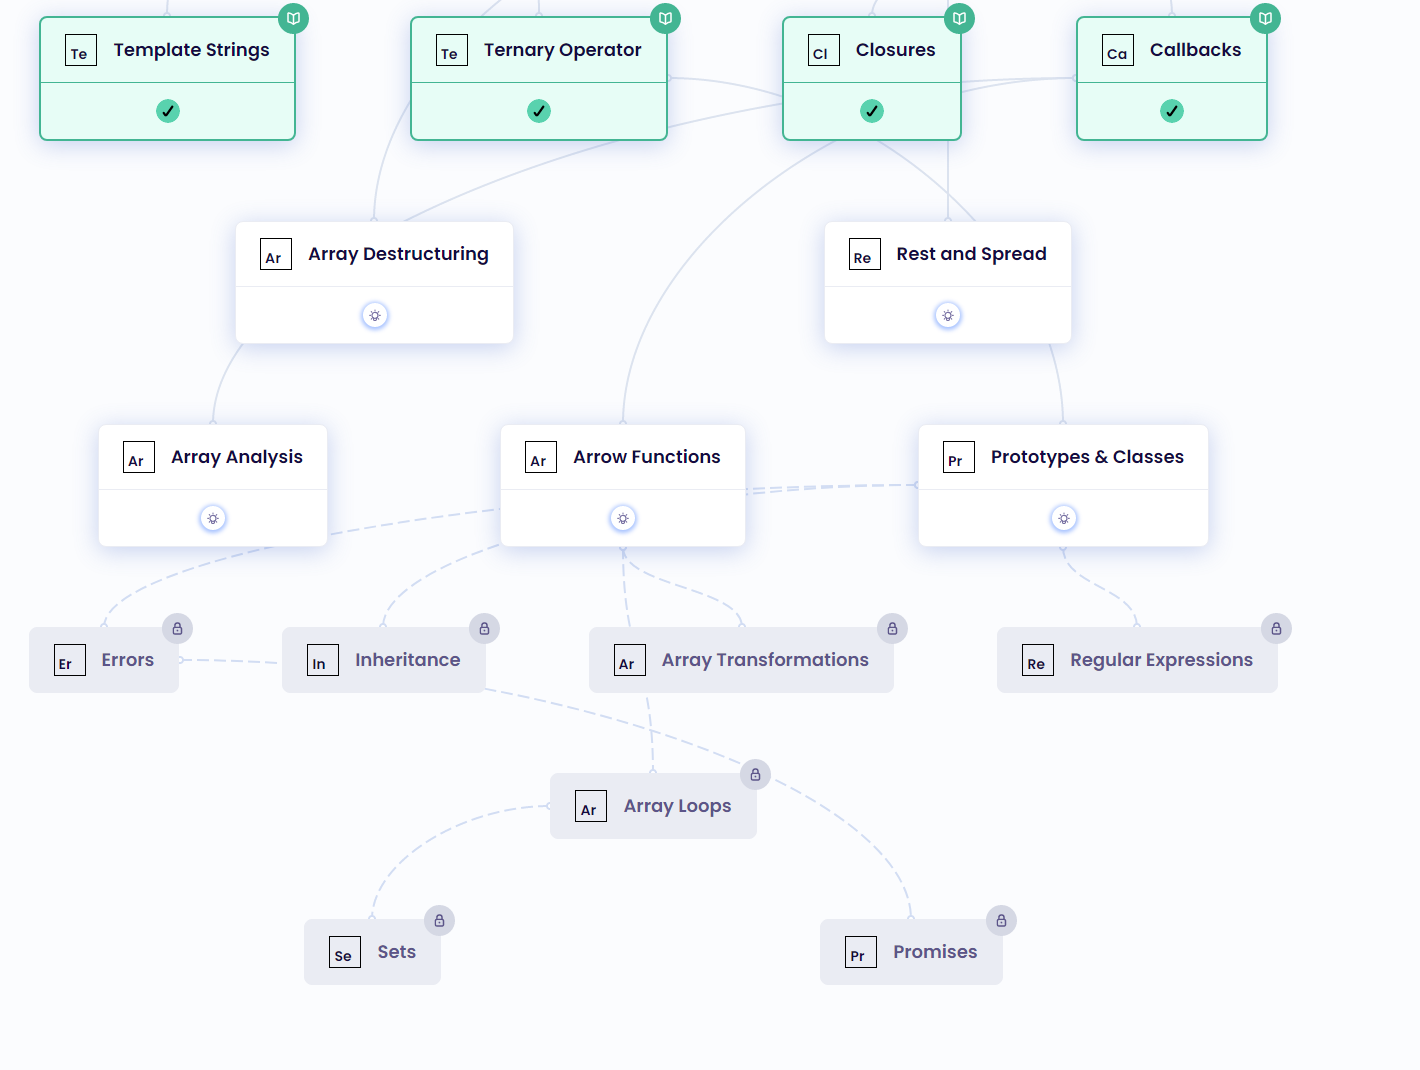Viewport: 1420px width, 1070px height.
Task: Click the lock icon on Promises node
Action: coord(1001,920)
